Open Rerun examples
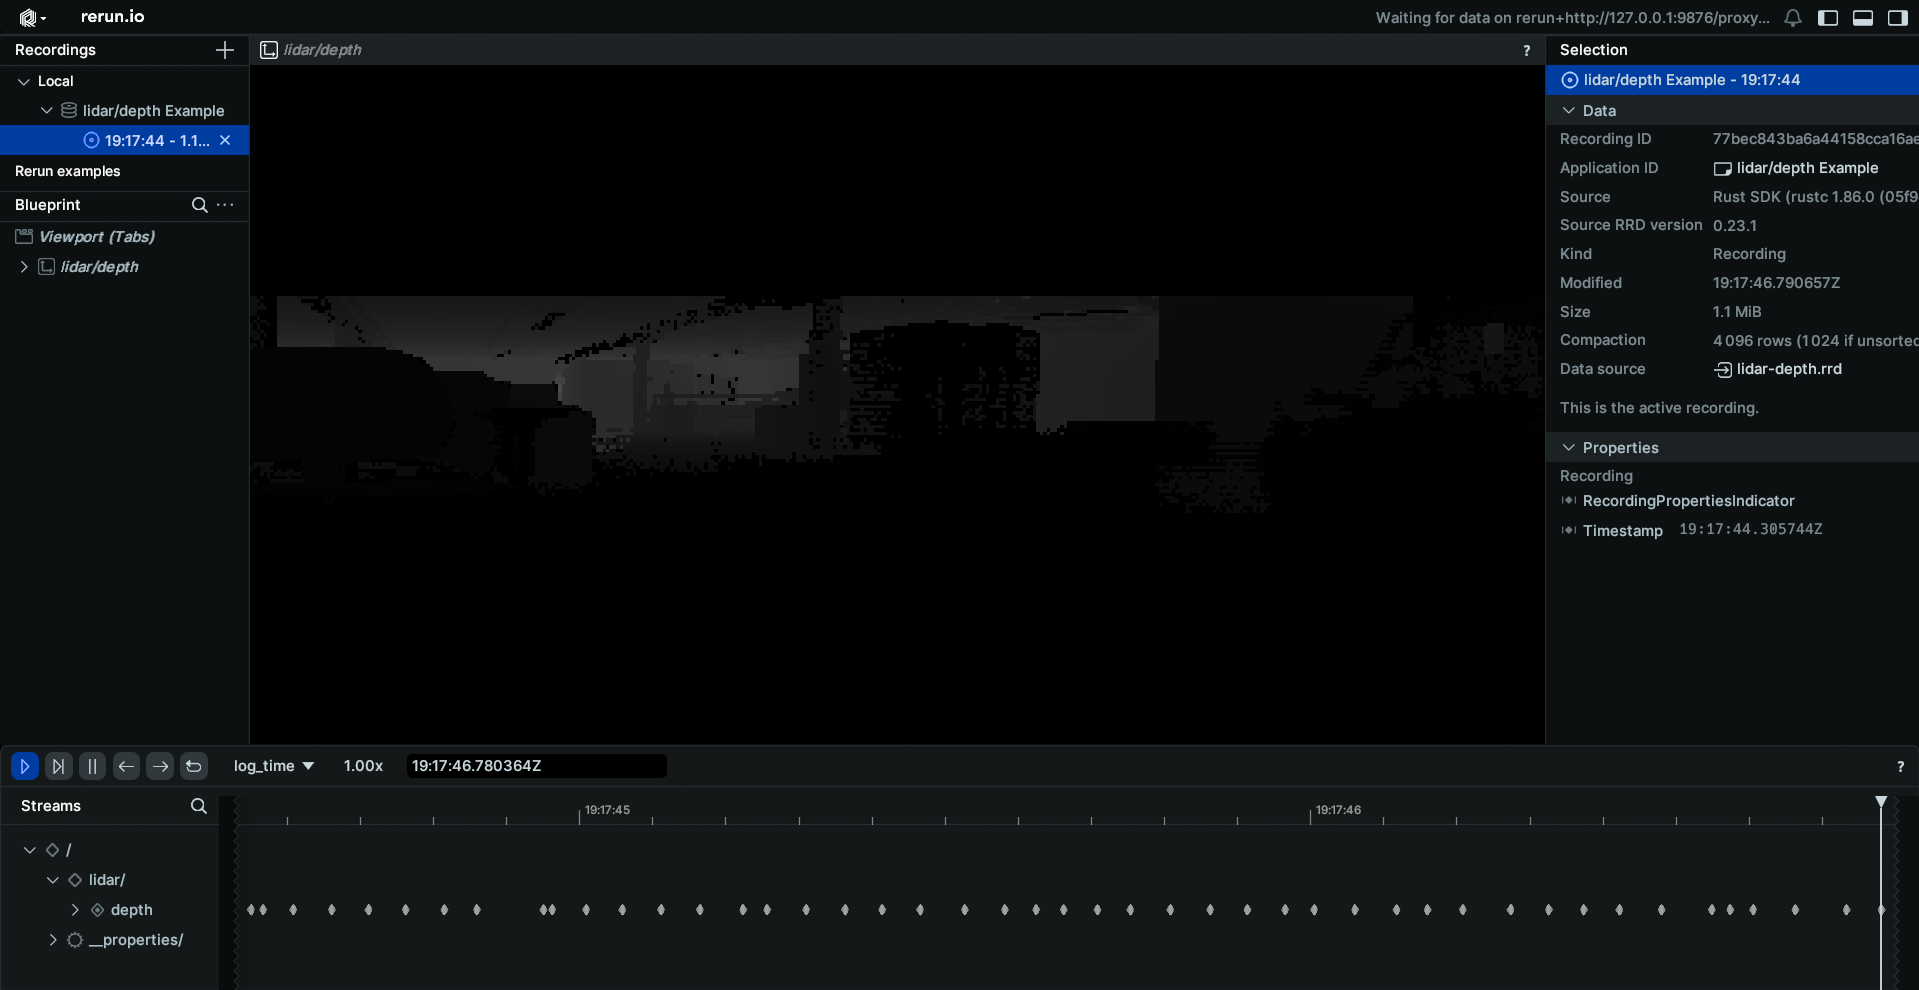 coord(68,171)
